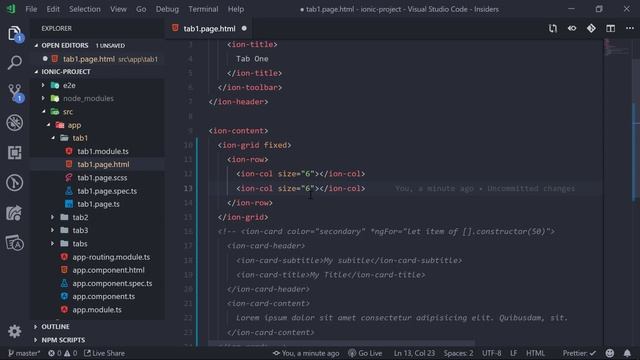Screen dimensions: 640x360
Task: Click errors and warnings count in status bar
Action: [x=62, y=353]
